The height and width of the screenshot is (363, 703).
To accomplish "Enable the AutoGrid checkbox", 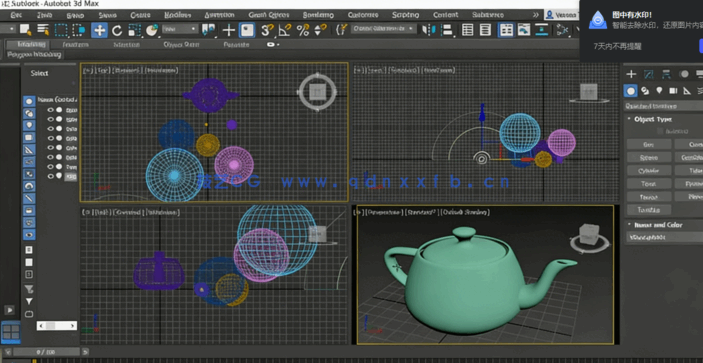I will coord(660,131).
